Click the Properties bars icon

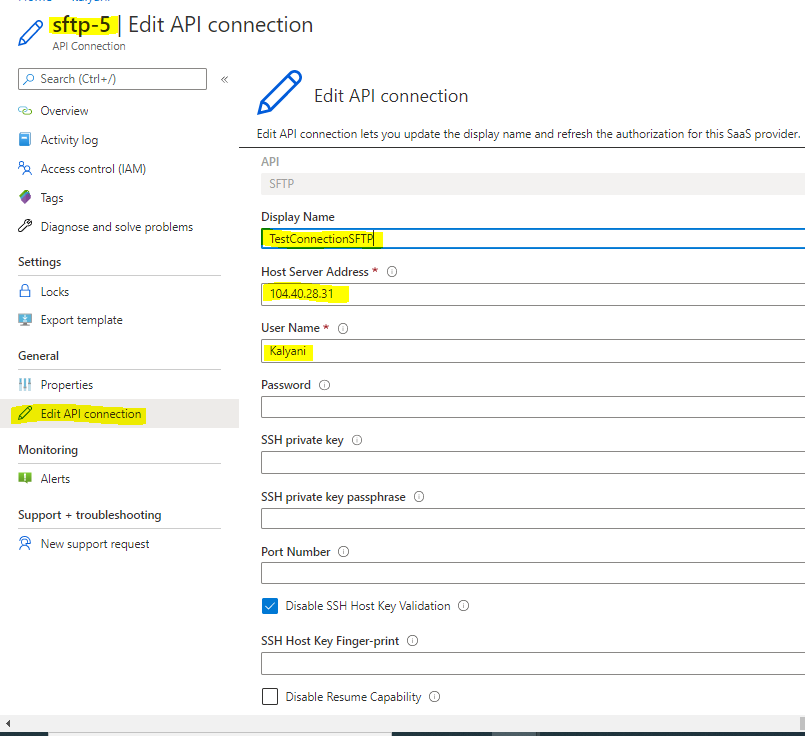tap(25, 384)
